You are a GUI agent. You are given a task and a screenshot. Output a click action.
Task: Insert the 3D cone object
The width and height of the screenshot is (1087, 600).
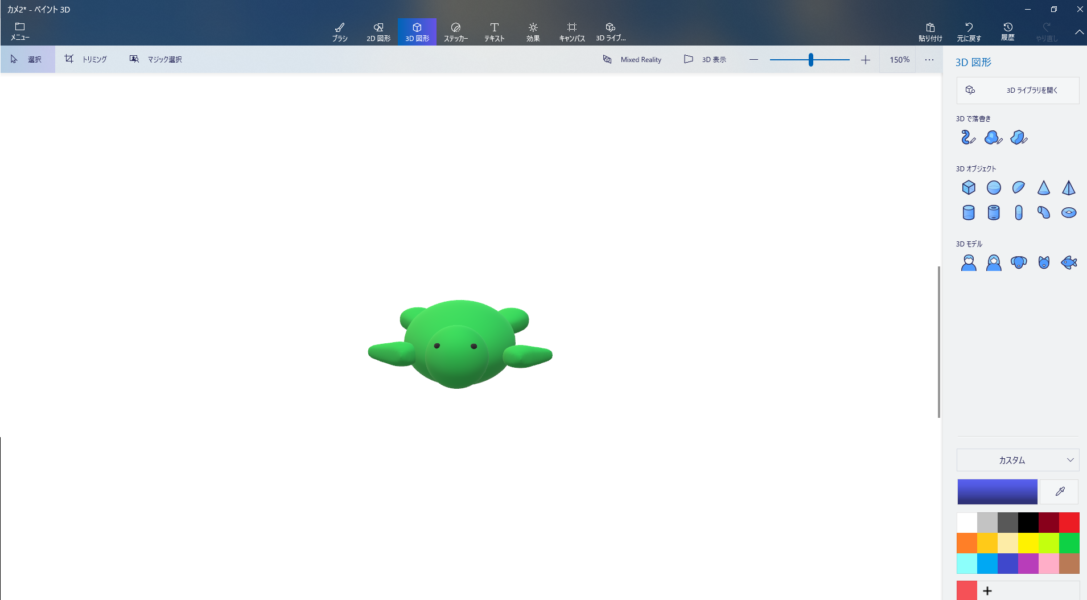click(1043, 187)
